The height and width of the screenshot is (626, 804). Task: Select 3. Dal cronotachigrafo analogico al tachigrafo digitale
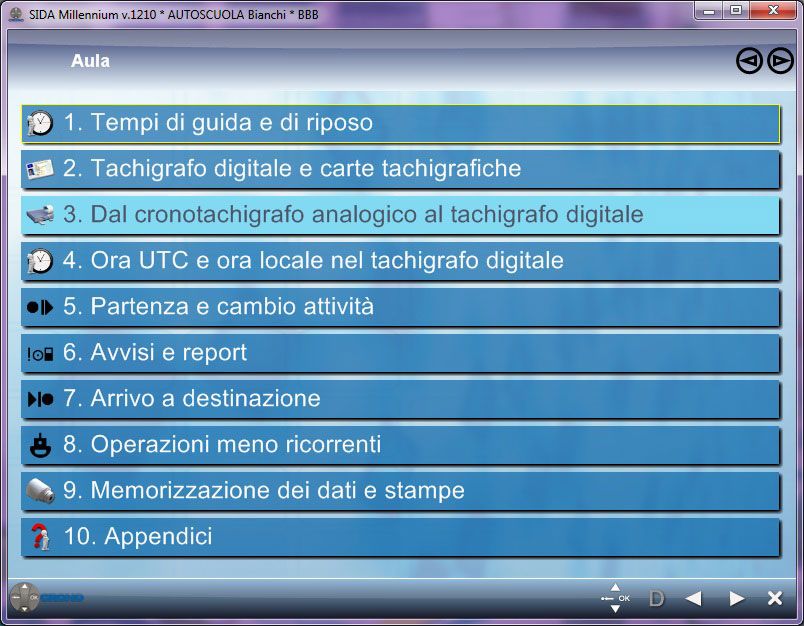click(x=400, y=215)
